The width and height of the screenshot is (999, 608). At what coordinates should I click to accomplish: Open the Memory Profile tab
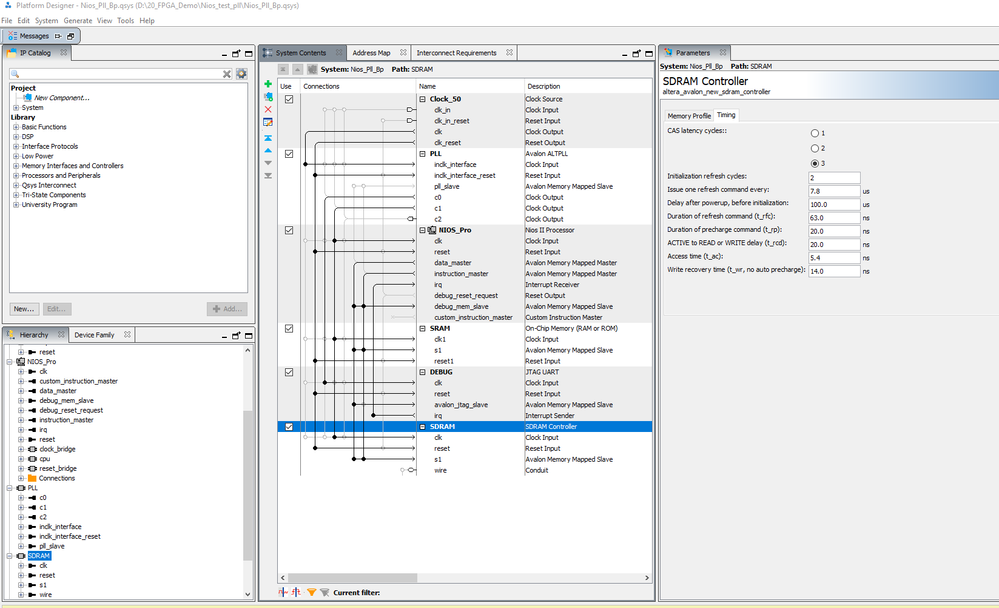click(x=689, y=115)
